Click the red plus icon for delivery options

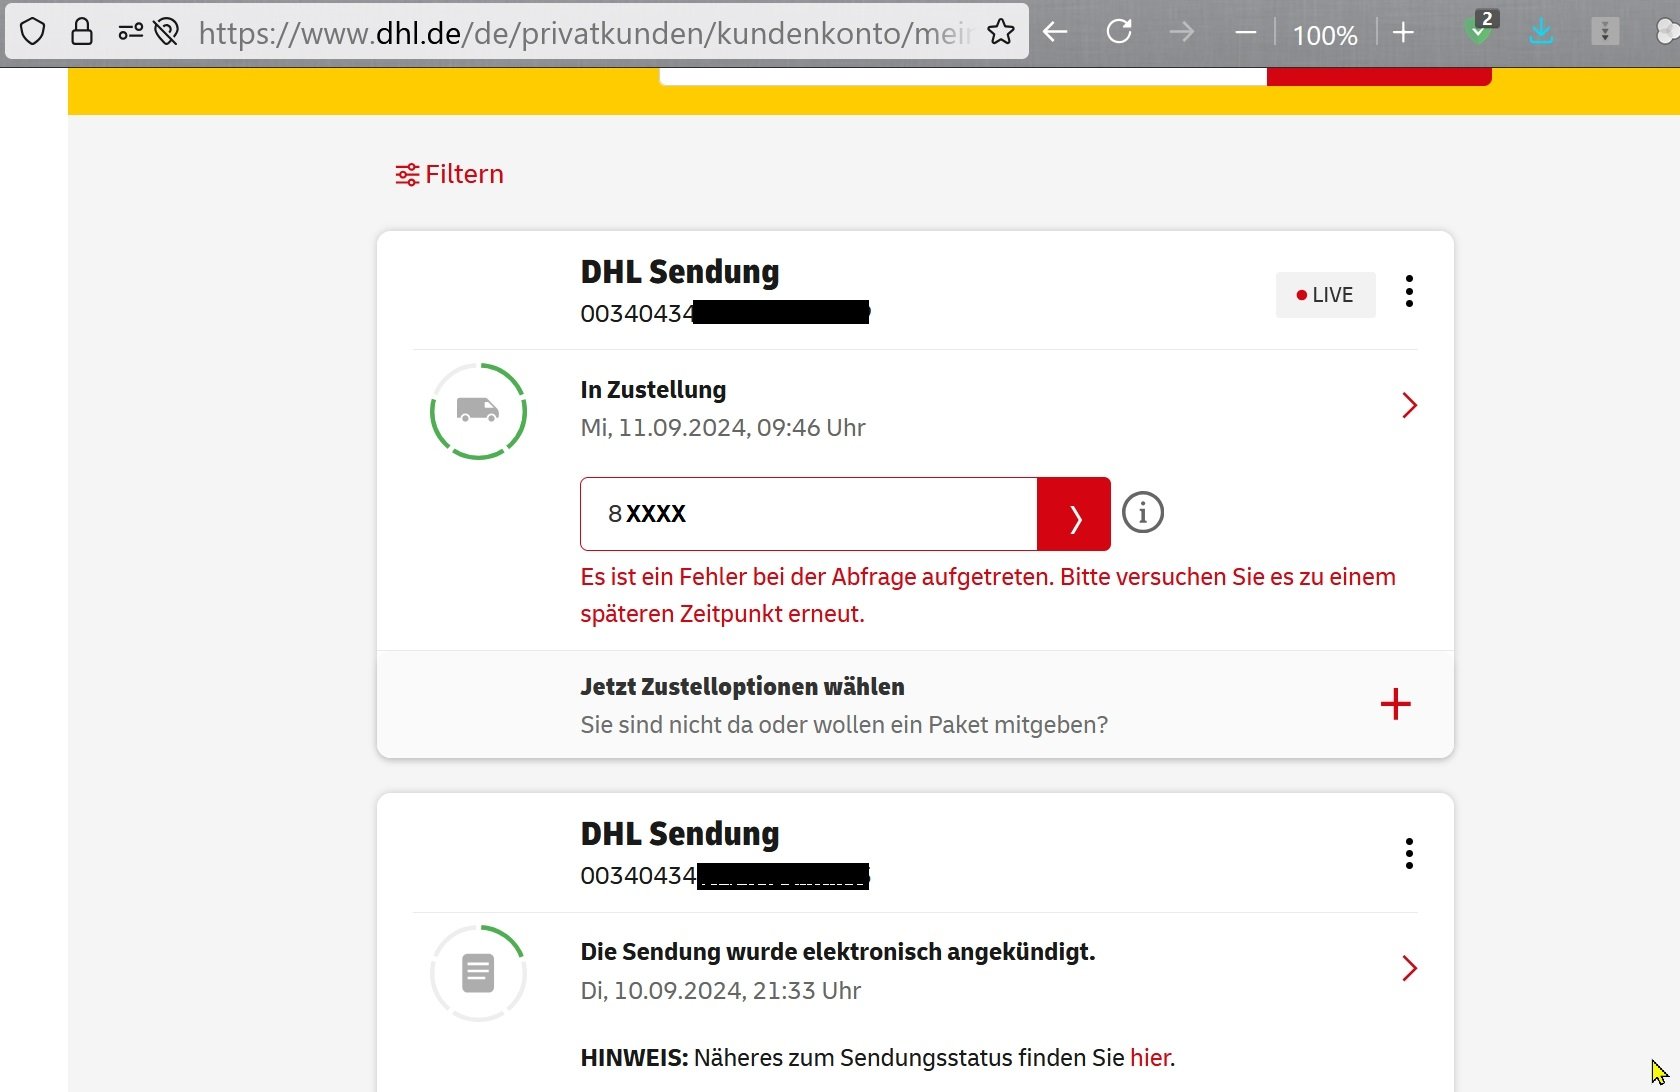[x=1395, y=704]
